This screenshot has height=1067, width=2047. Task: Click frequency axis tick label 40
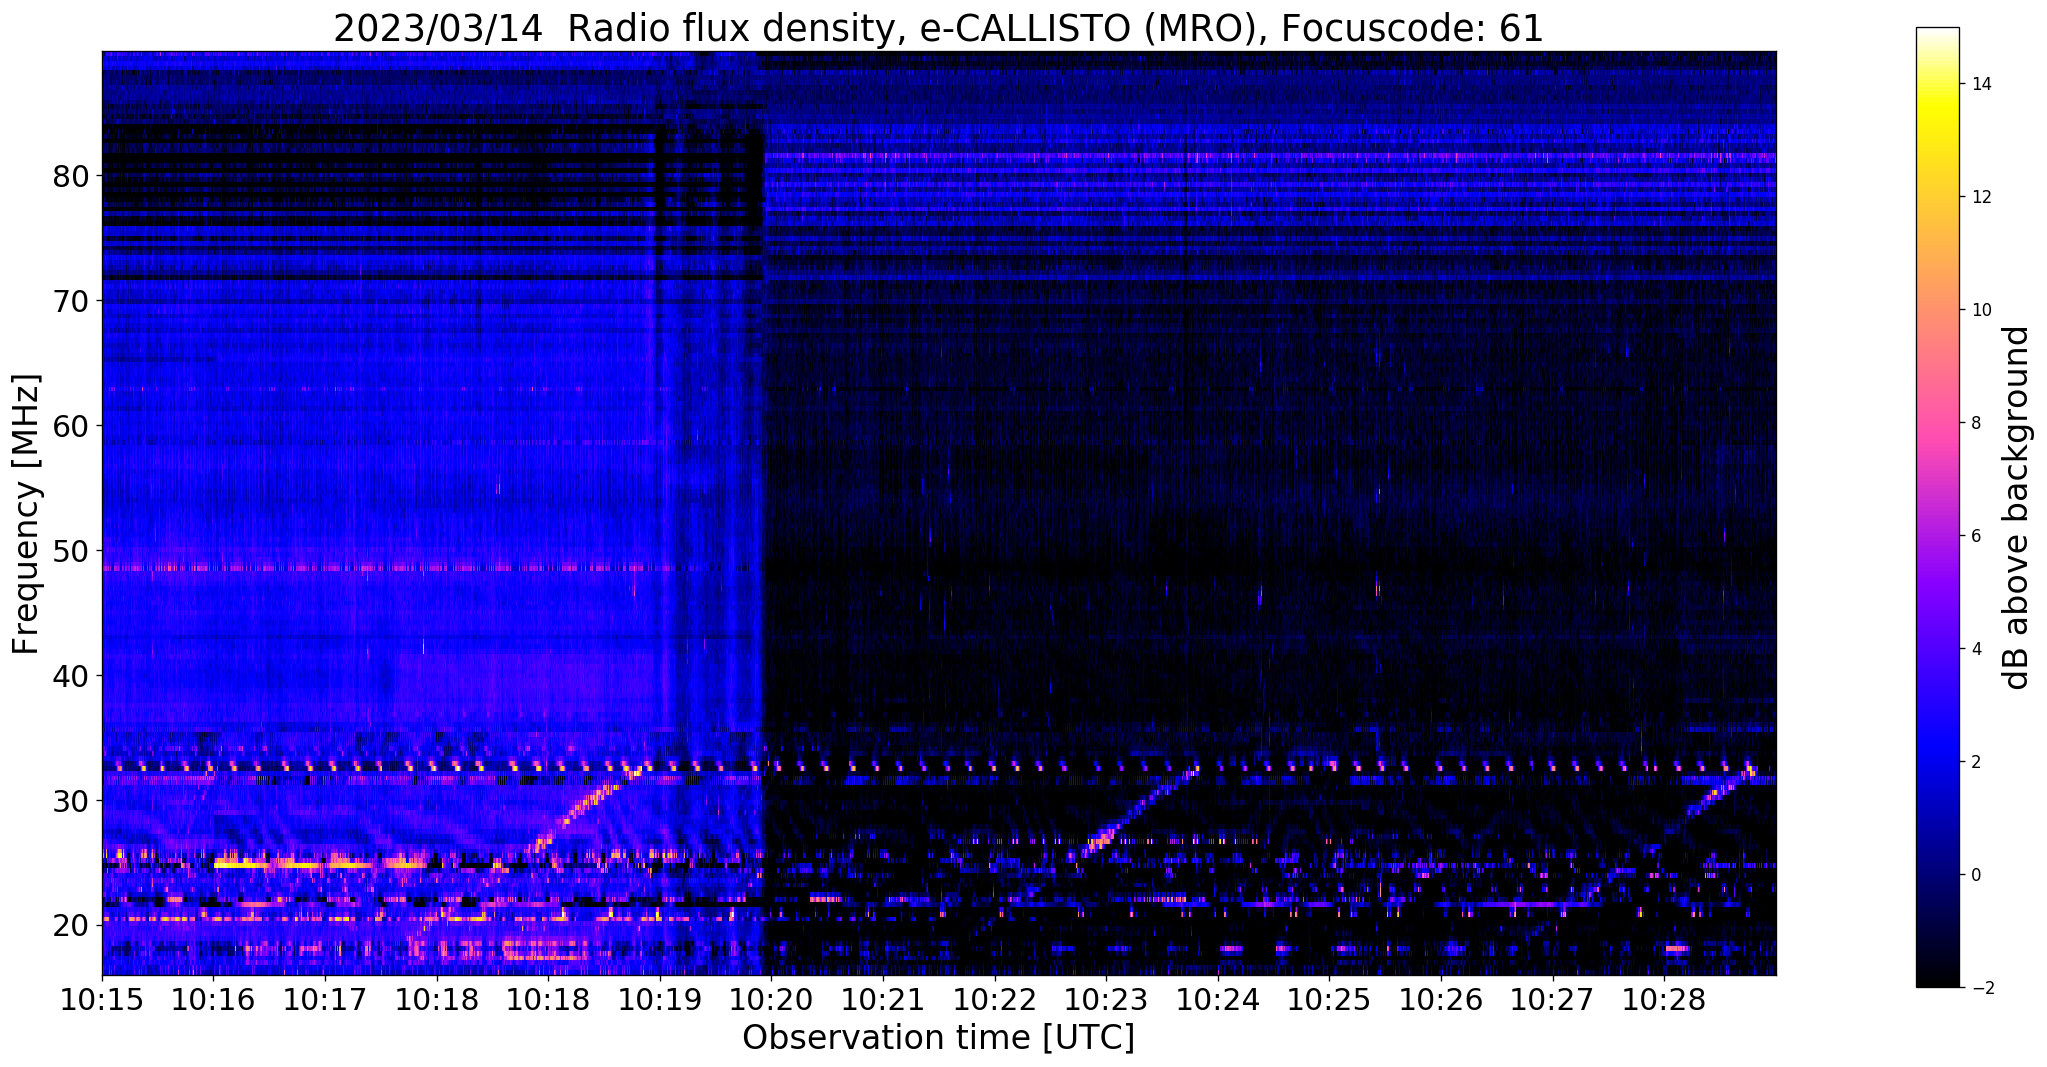point(71,676)
